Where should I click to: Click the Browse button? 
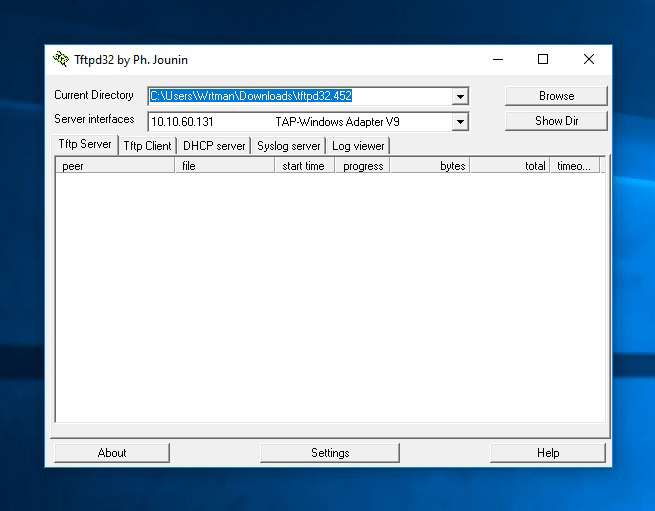(x=556, y=96)
